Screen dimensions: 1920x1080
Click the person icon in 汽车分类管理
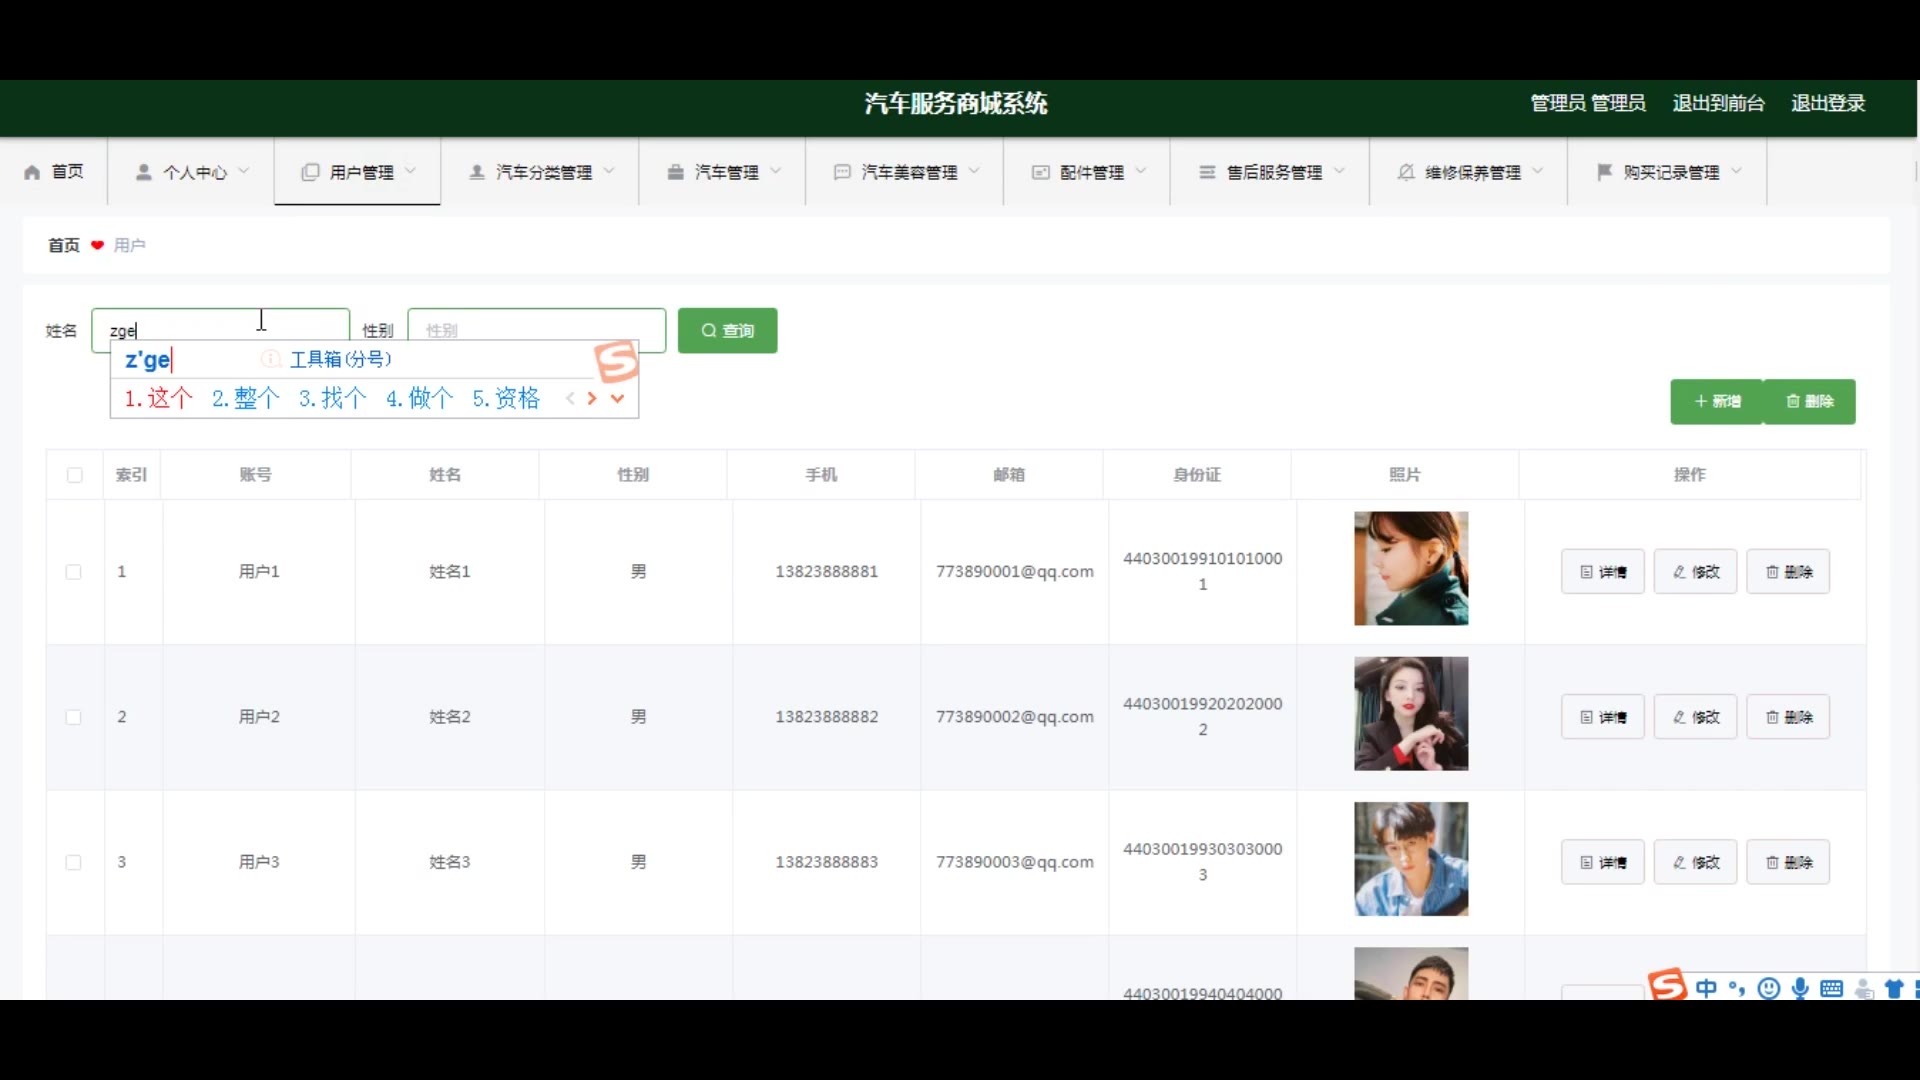[x=477, y=172]
